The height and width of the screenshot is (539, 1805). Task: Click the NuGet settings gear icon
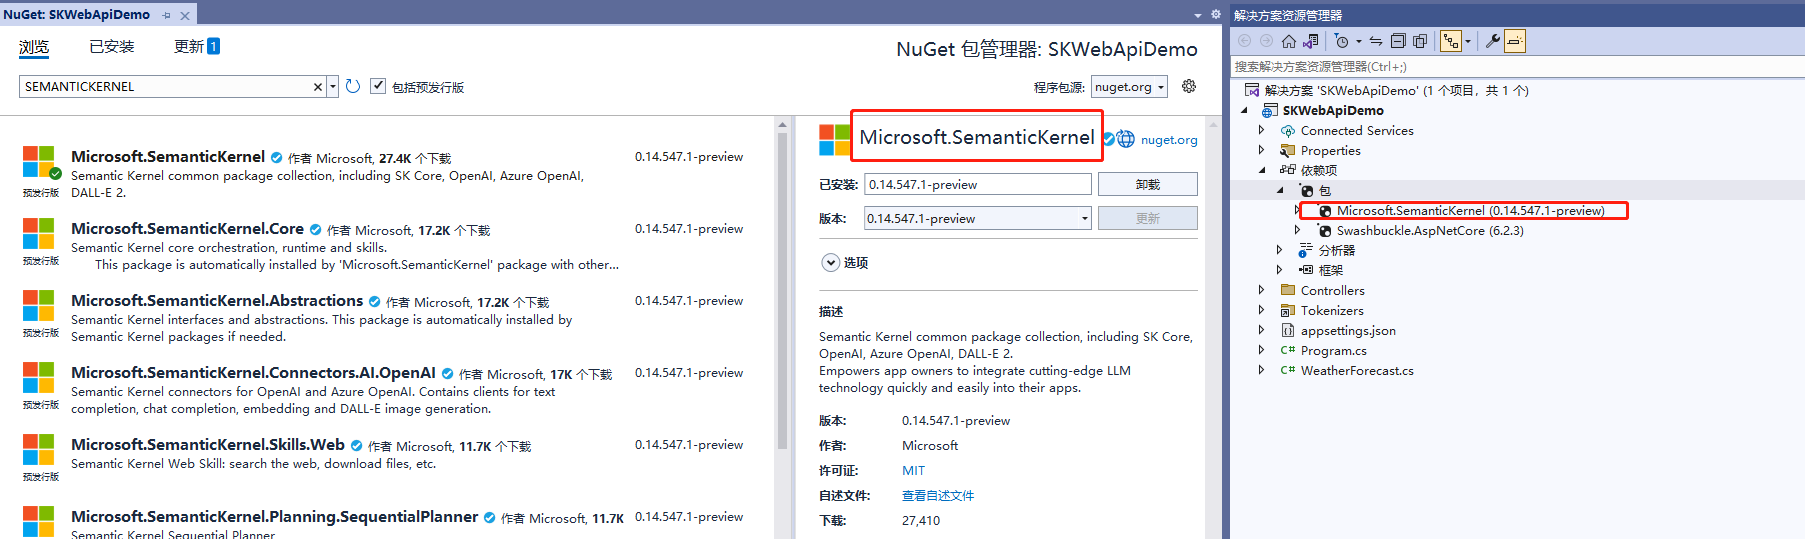click(x=1189, y=86)
